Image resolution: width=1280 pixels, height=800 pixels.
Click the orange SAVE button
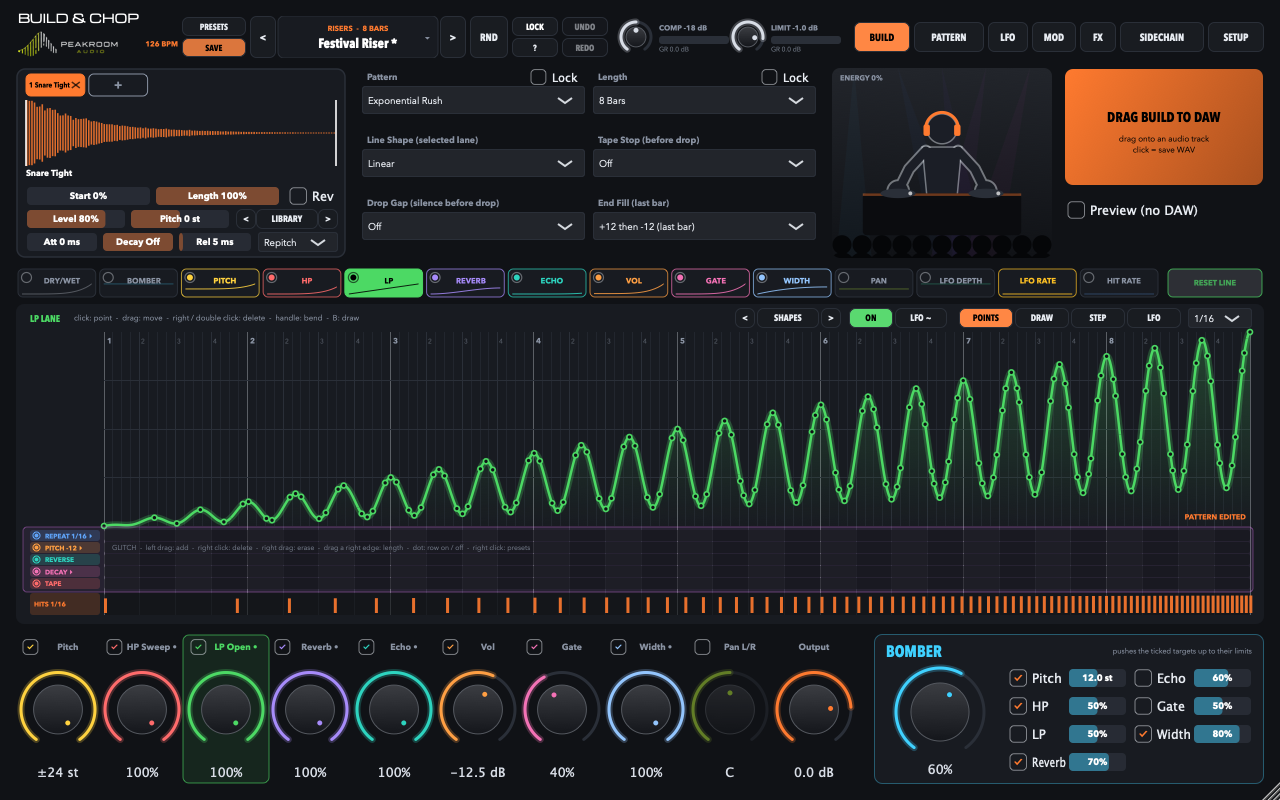point(213,47)
